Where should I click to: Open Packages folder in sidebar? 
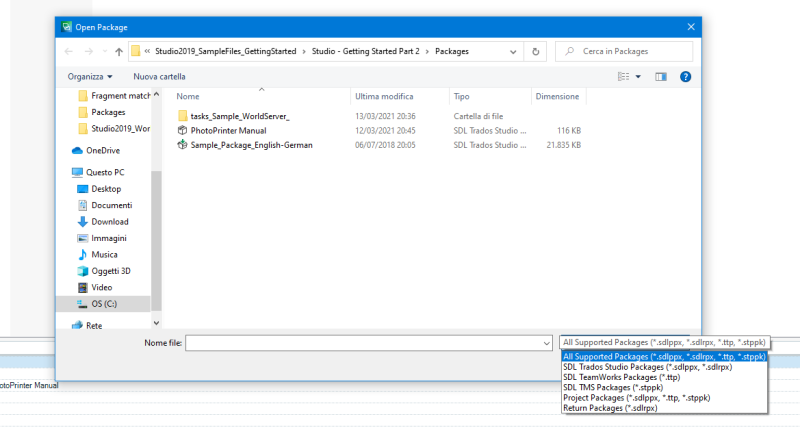(108, 112)
